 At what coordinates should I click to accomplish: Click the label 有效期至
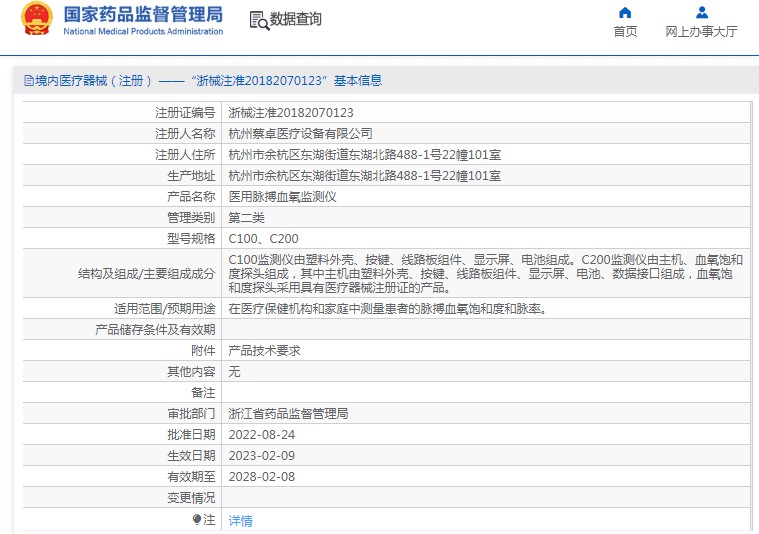191,477
